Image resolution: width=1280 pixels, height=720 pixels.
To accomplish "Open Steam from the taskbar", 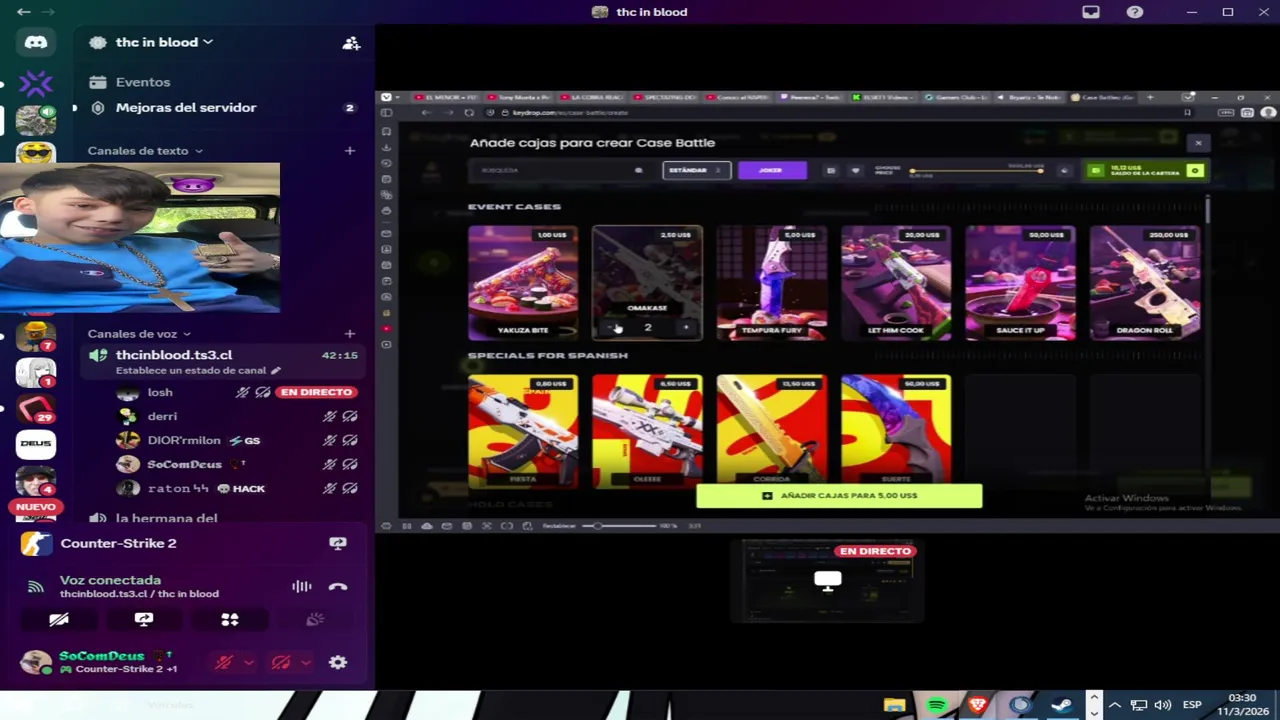I will [1061, 705].
